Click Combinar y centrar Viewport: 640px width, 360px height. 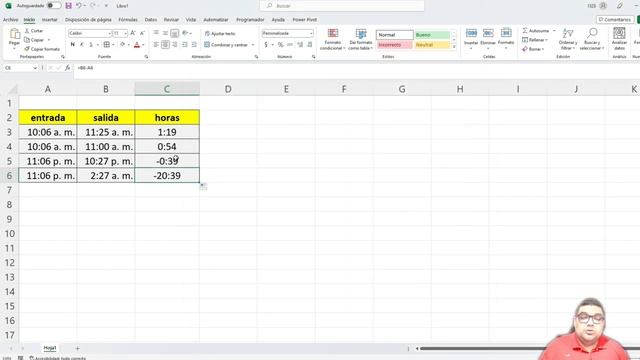pos(227,45)
